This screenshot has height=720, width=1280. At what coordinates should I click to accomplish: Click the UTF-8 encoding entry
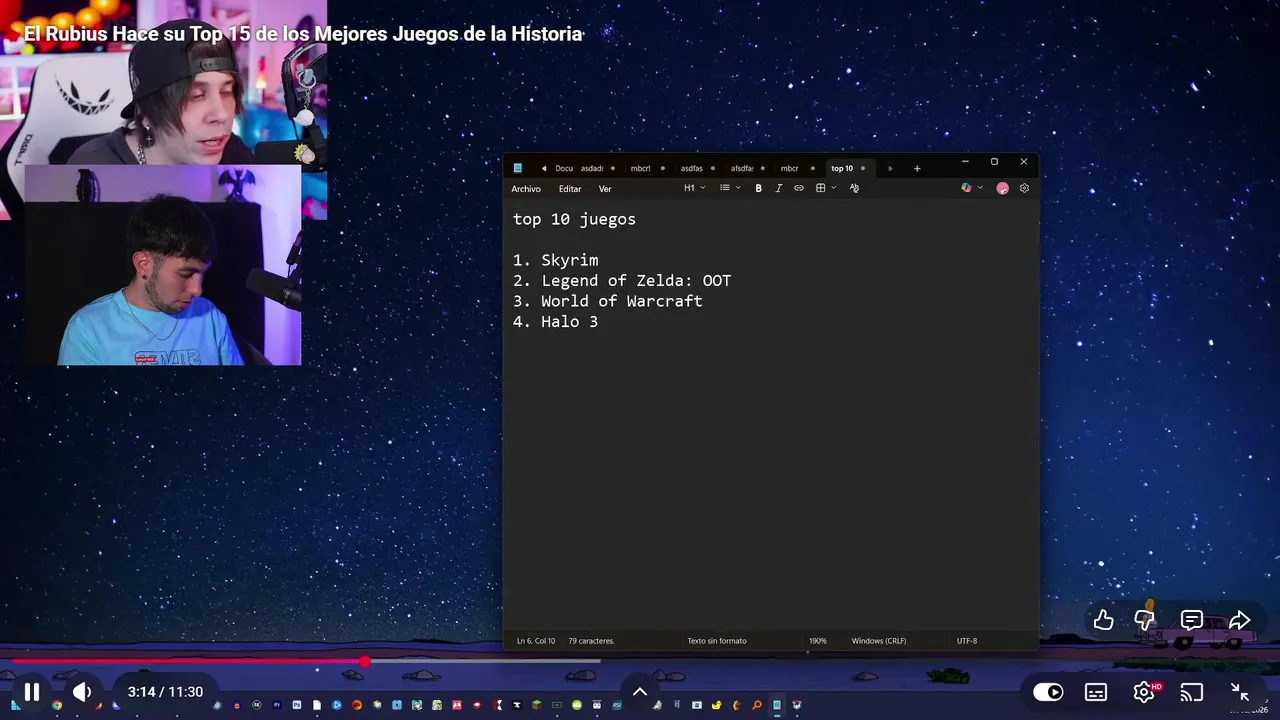pyautogui.click(x=967, y=641)
